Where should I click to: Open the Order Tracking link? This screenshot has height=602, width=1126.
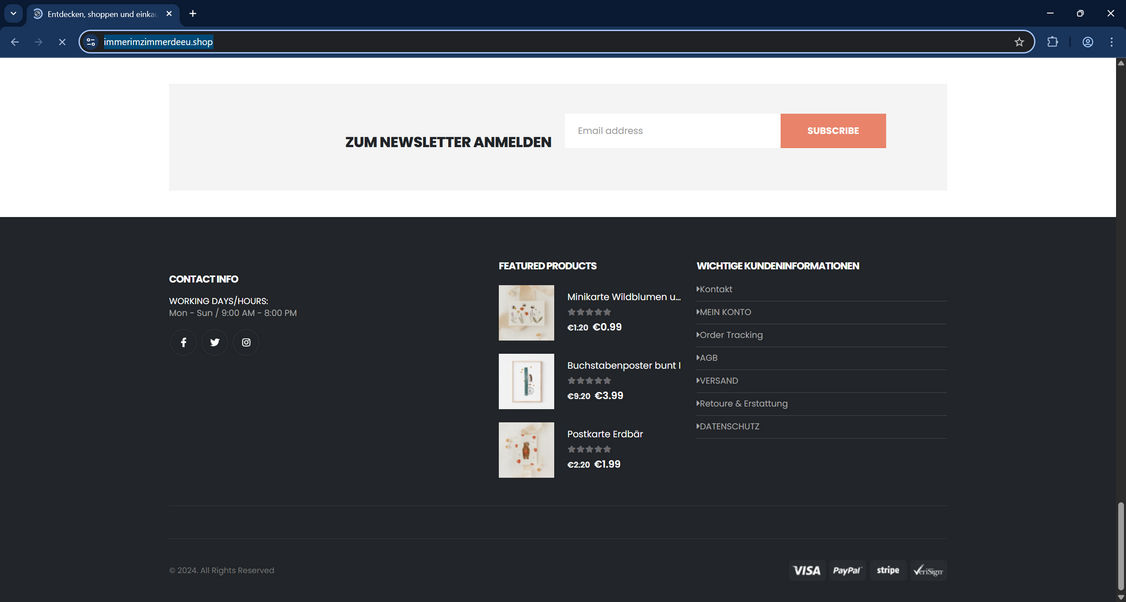[x=730, y=335]
